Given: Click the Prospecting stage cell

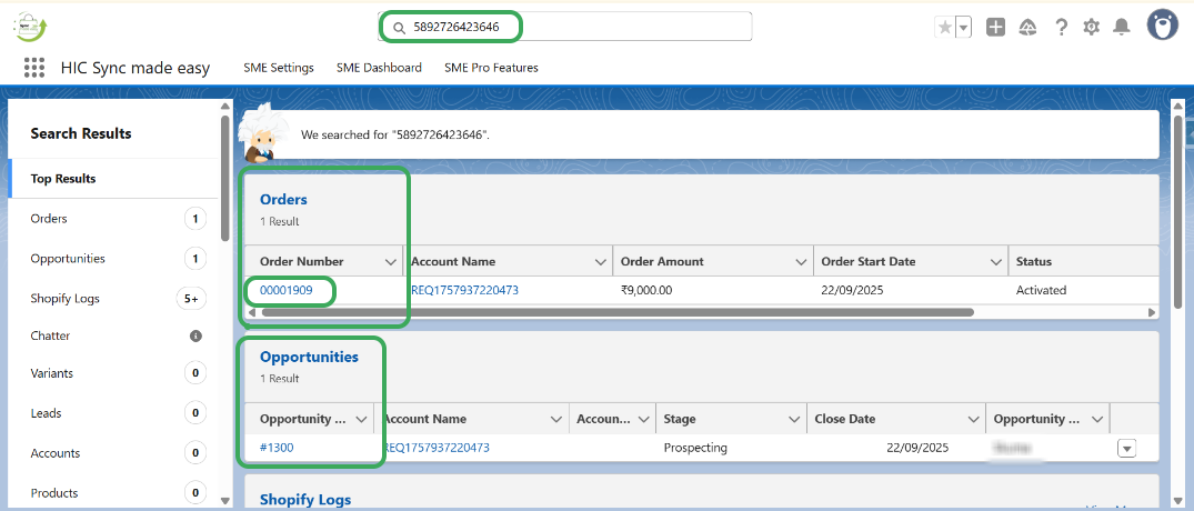Looking at the screenshot, I should 695,448.
